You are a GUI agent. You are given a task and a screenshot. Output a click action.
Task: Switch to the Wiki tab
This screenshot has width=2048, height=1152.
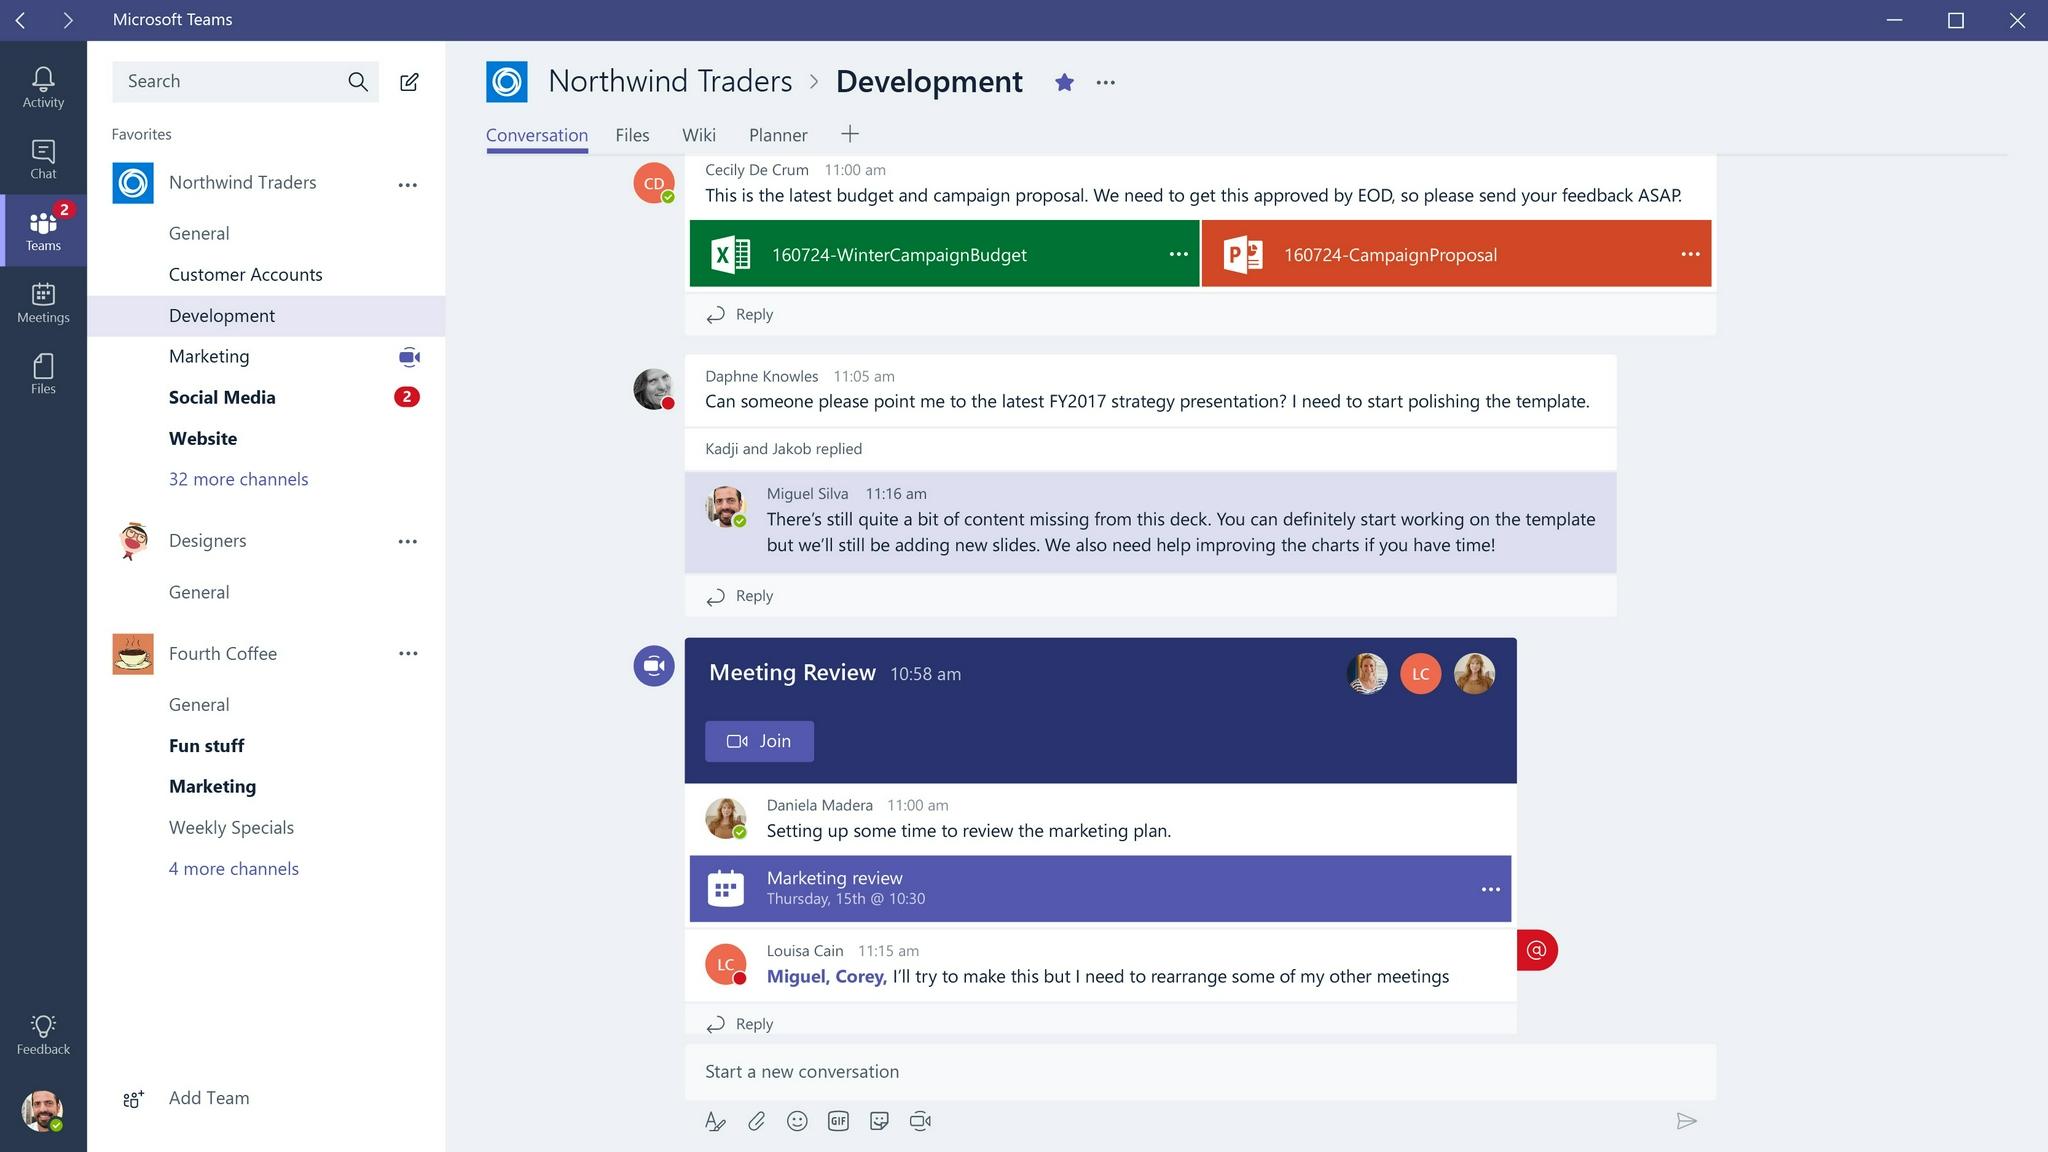pos(699,135)
